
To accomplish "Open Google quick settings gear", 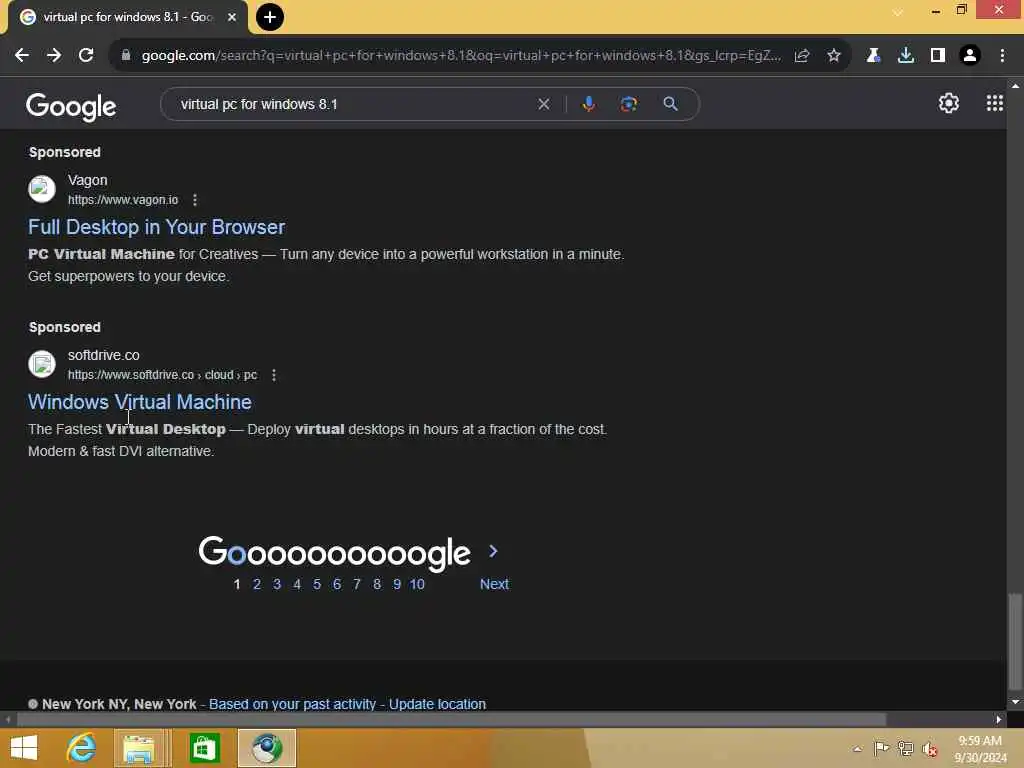I will tap(948, 103).
